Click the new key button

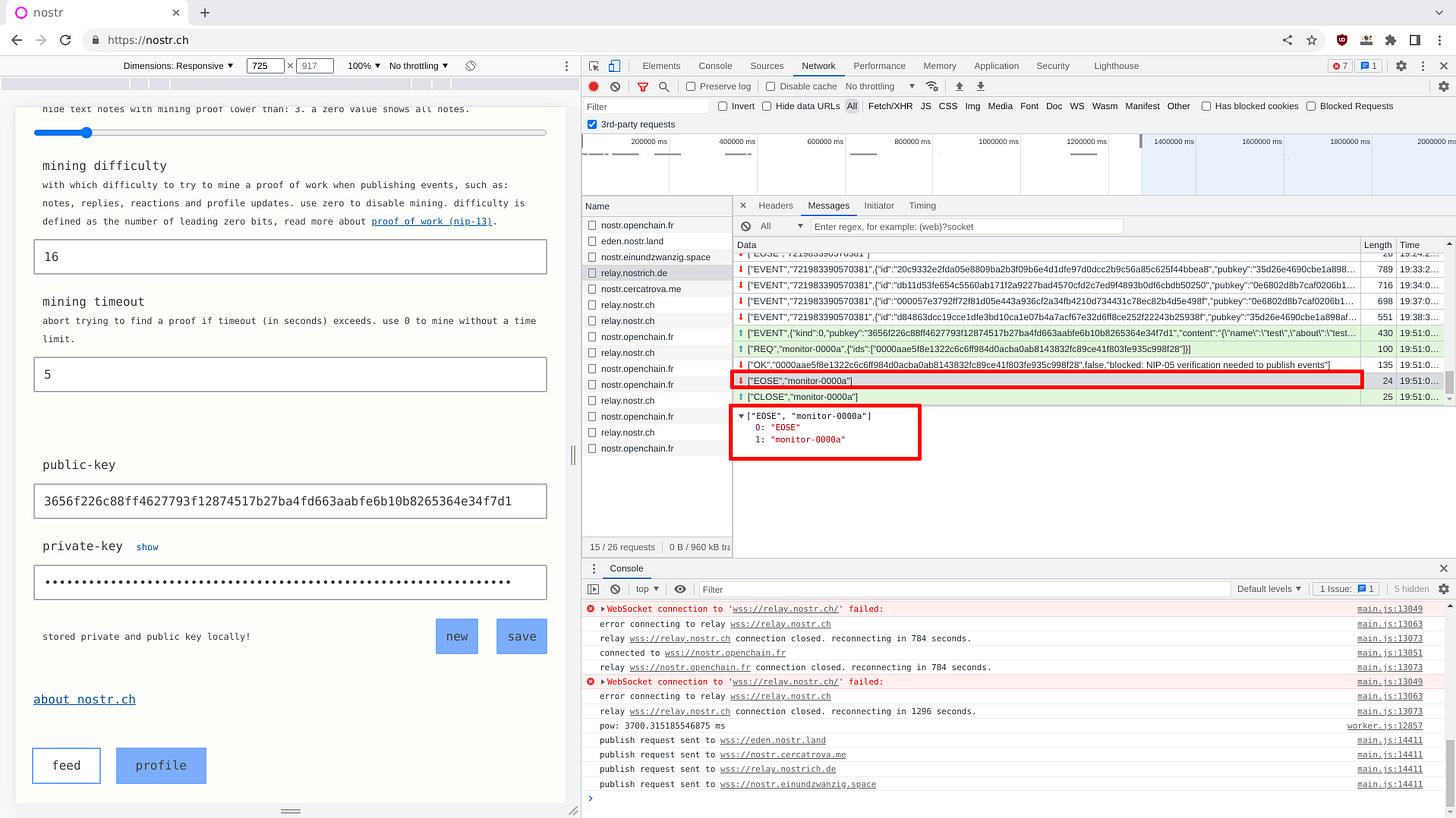point(457,636)
